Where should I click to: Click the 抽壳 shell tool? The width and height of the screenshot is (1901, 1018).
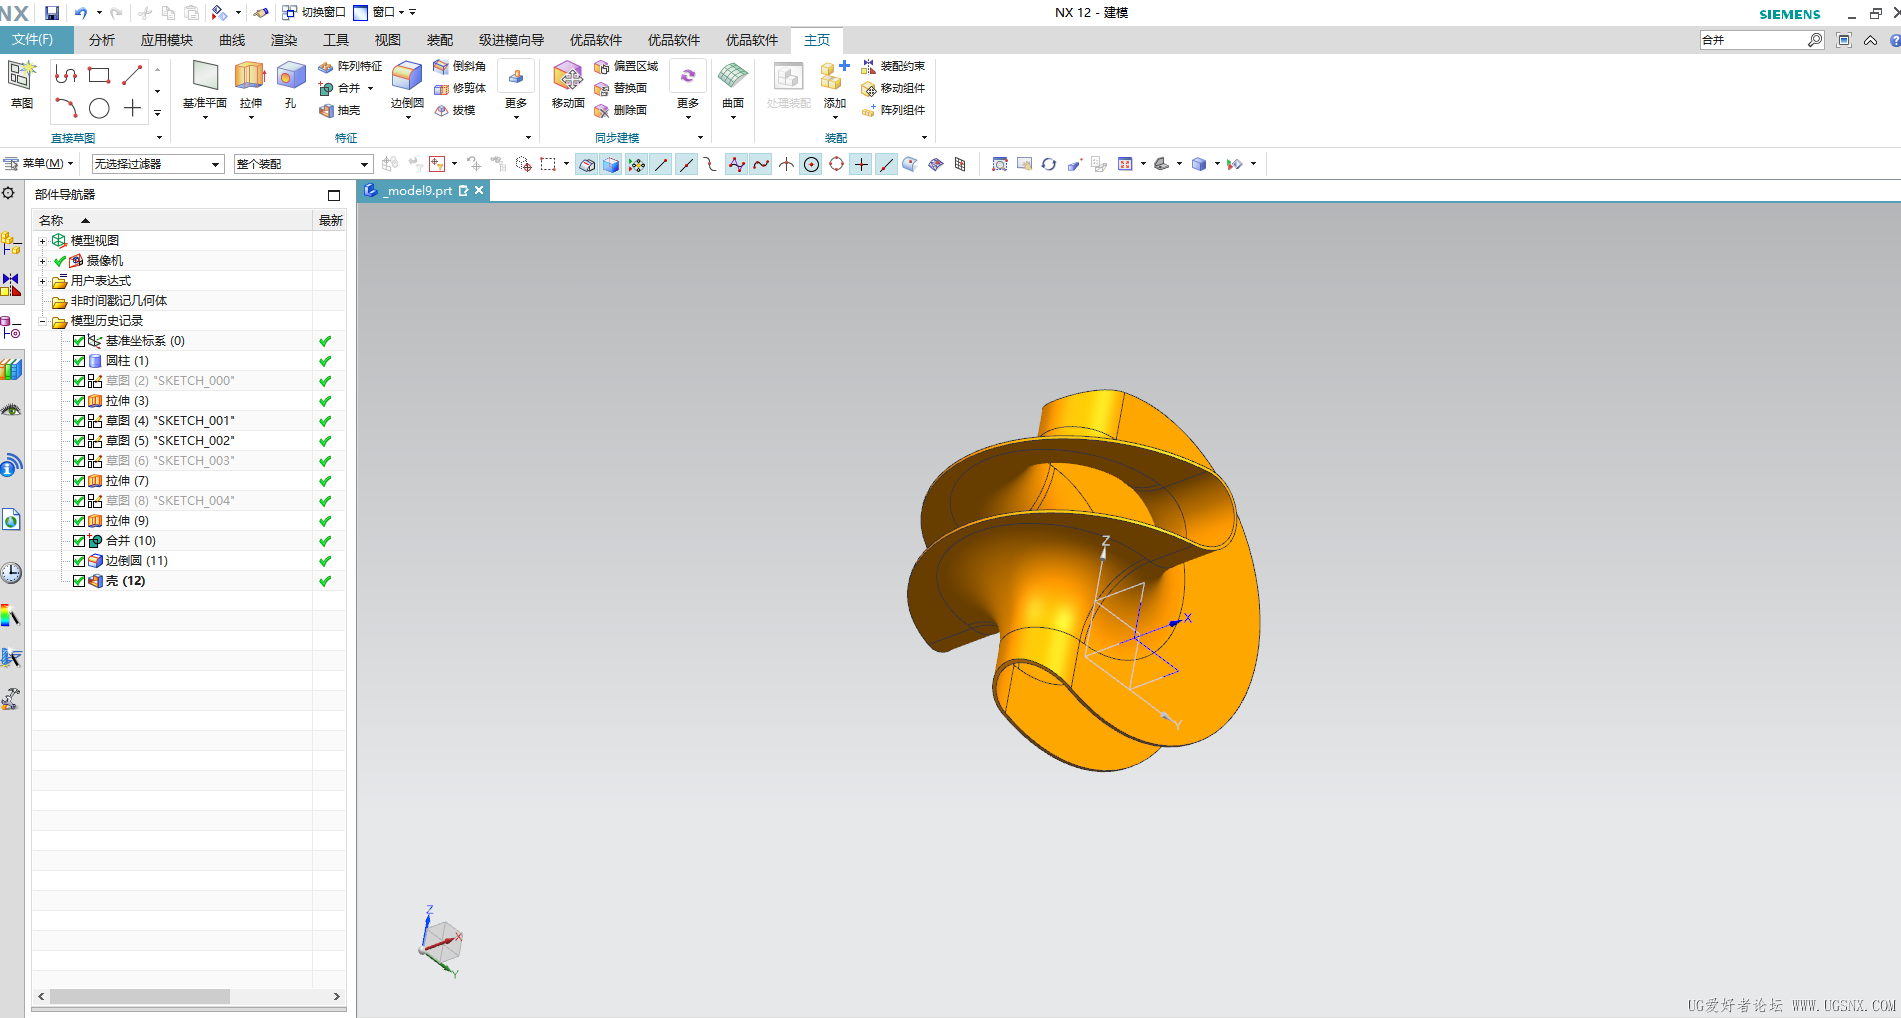click(339, 110)
